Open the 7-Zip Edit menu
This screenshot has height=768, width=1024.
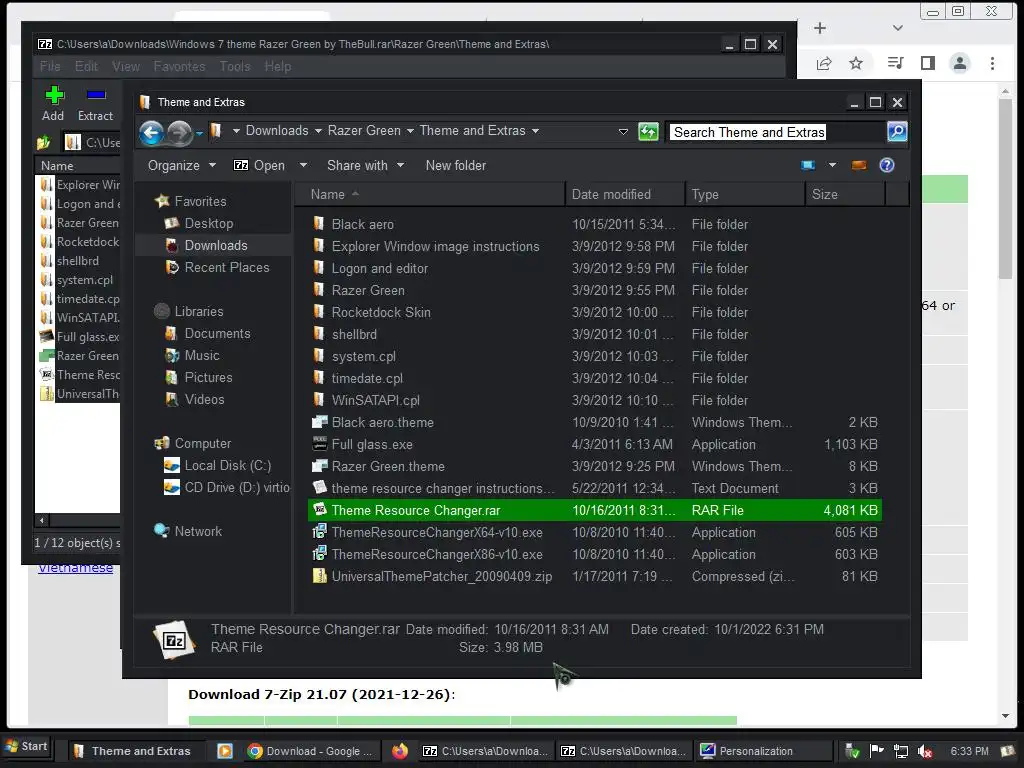click(x=86, y=66)
